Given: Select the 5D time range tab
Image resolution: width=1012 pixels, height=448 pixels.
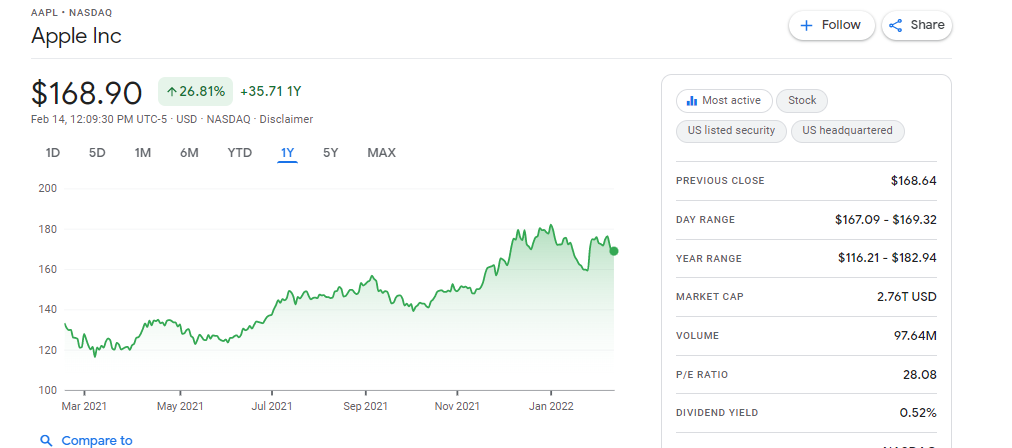Looking at the screenshot, I should coord(97,153).
